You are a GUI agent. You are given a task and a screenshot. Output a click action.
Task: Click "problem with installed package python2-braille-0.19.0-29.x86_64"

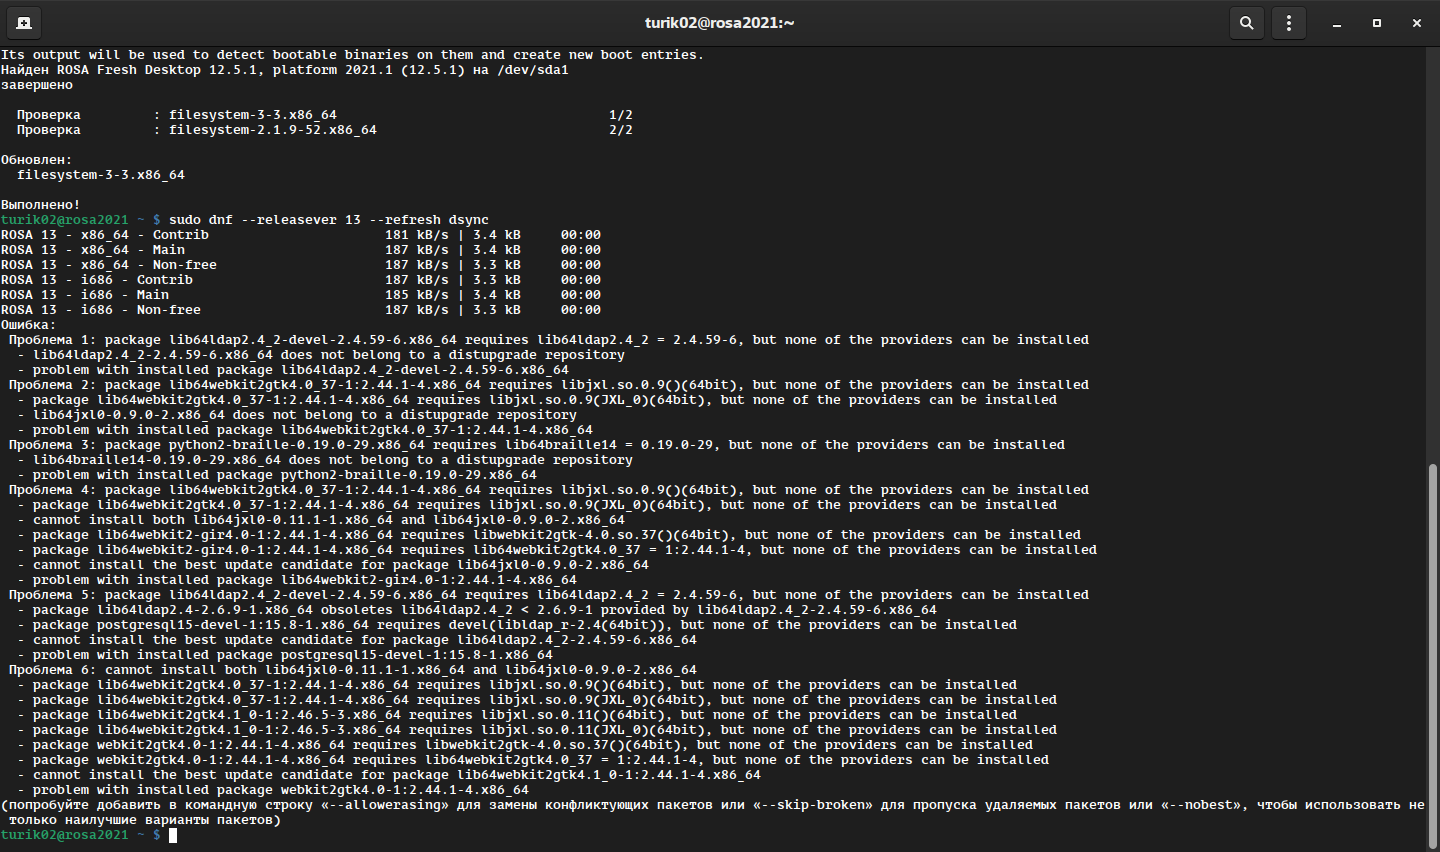tap(285, 475)
